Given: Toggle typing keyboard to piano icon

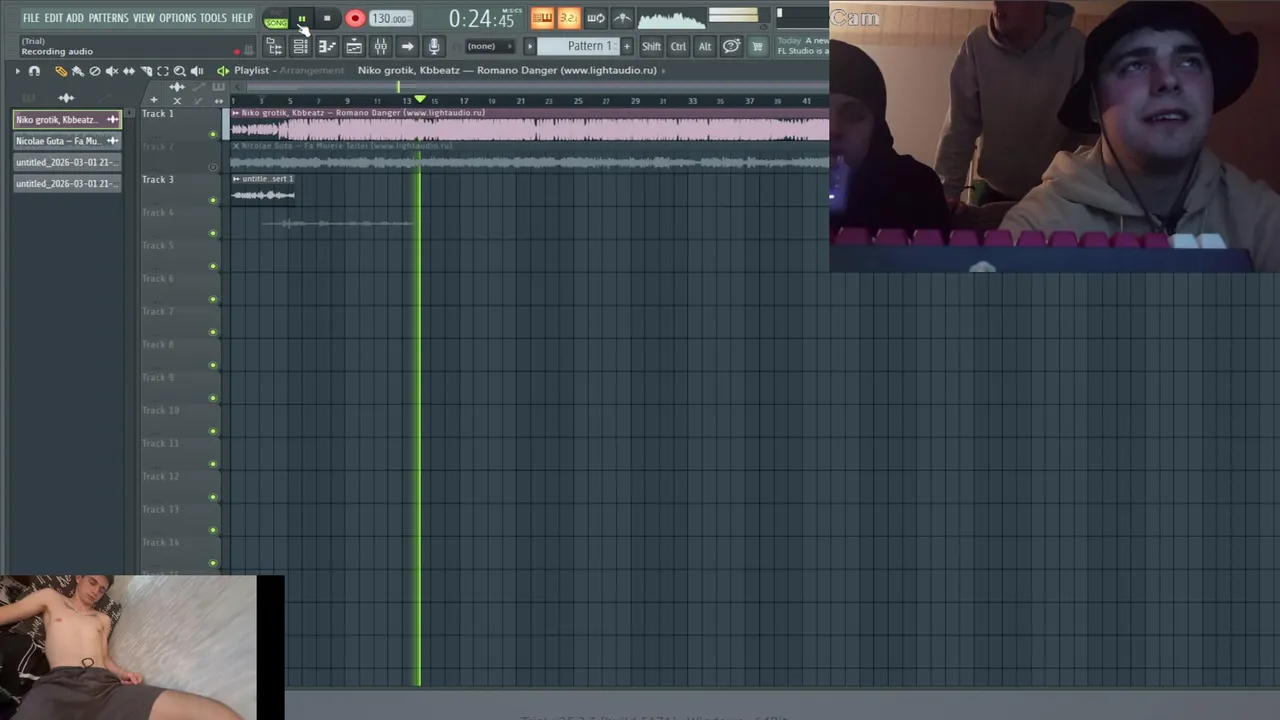Looking at the screenshot, I should point(542,18).
